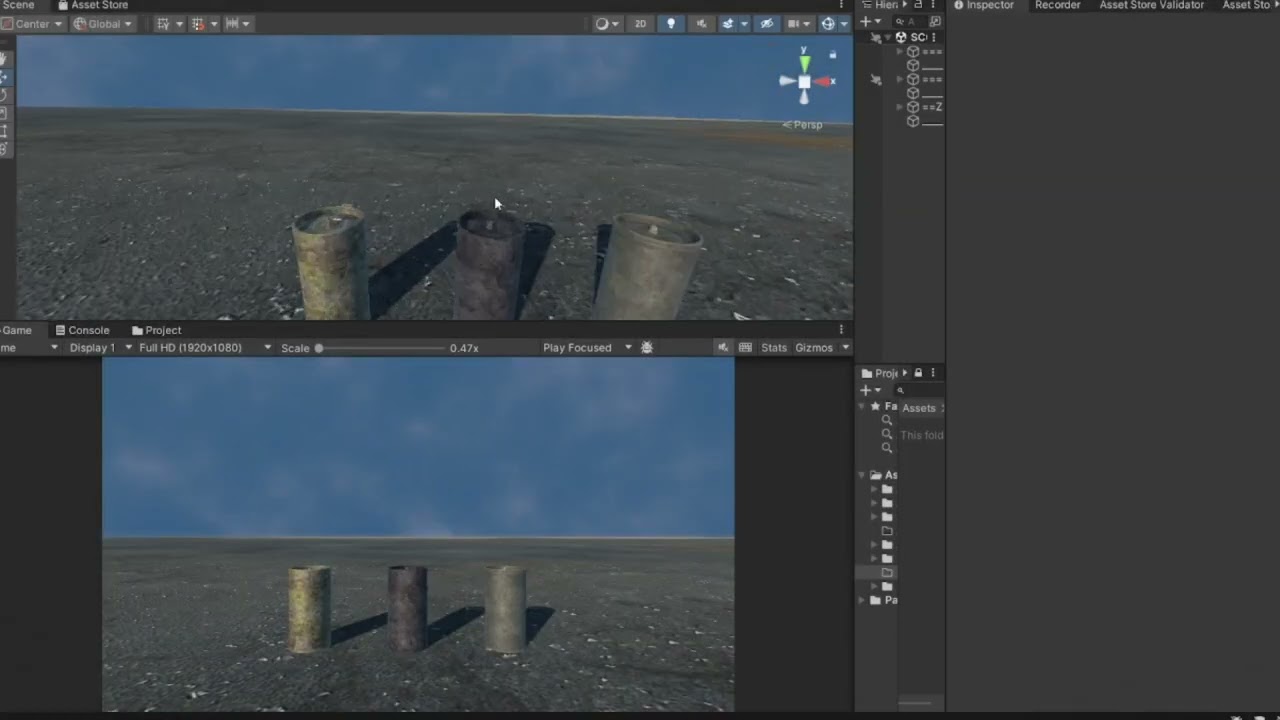
Task: Click the first favorites search icon
Action: pyautogui.click(x=887, y=421)
